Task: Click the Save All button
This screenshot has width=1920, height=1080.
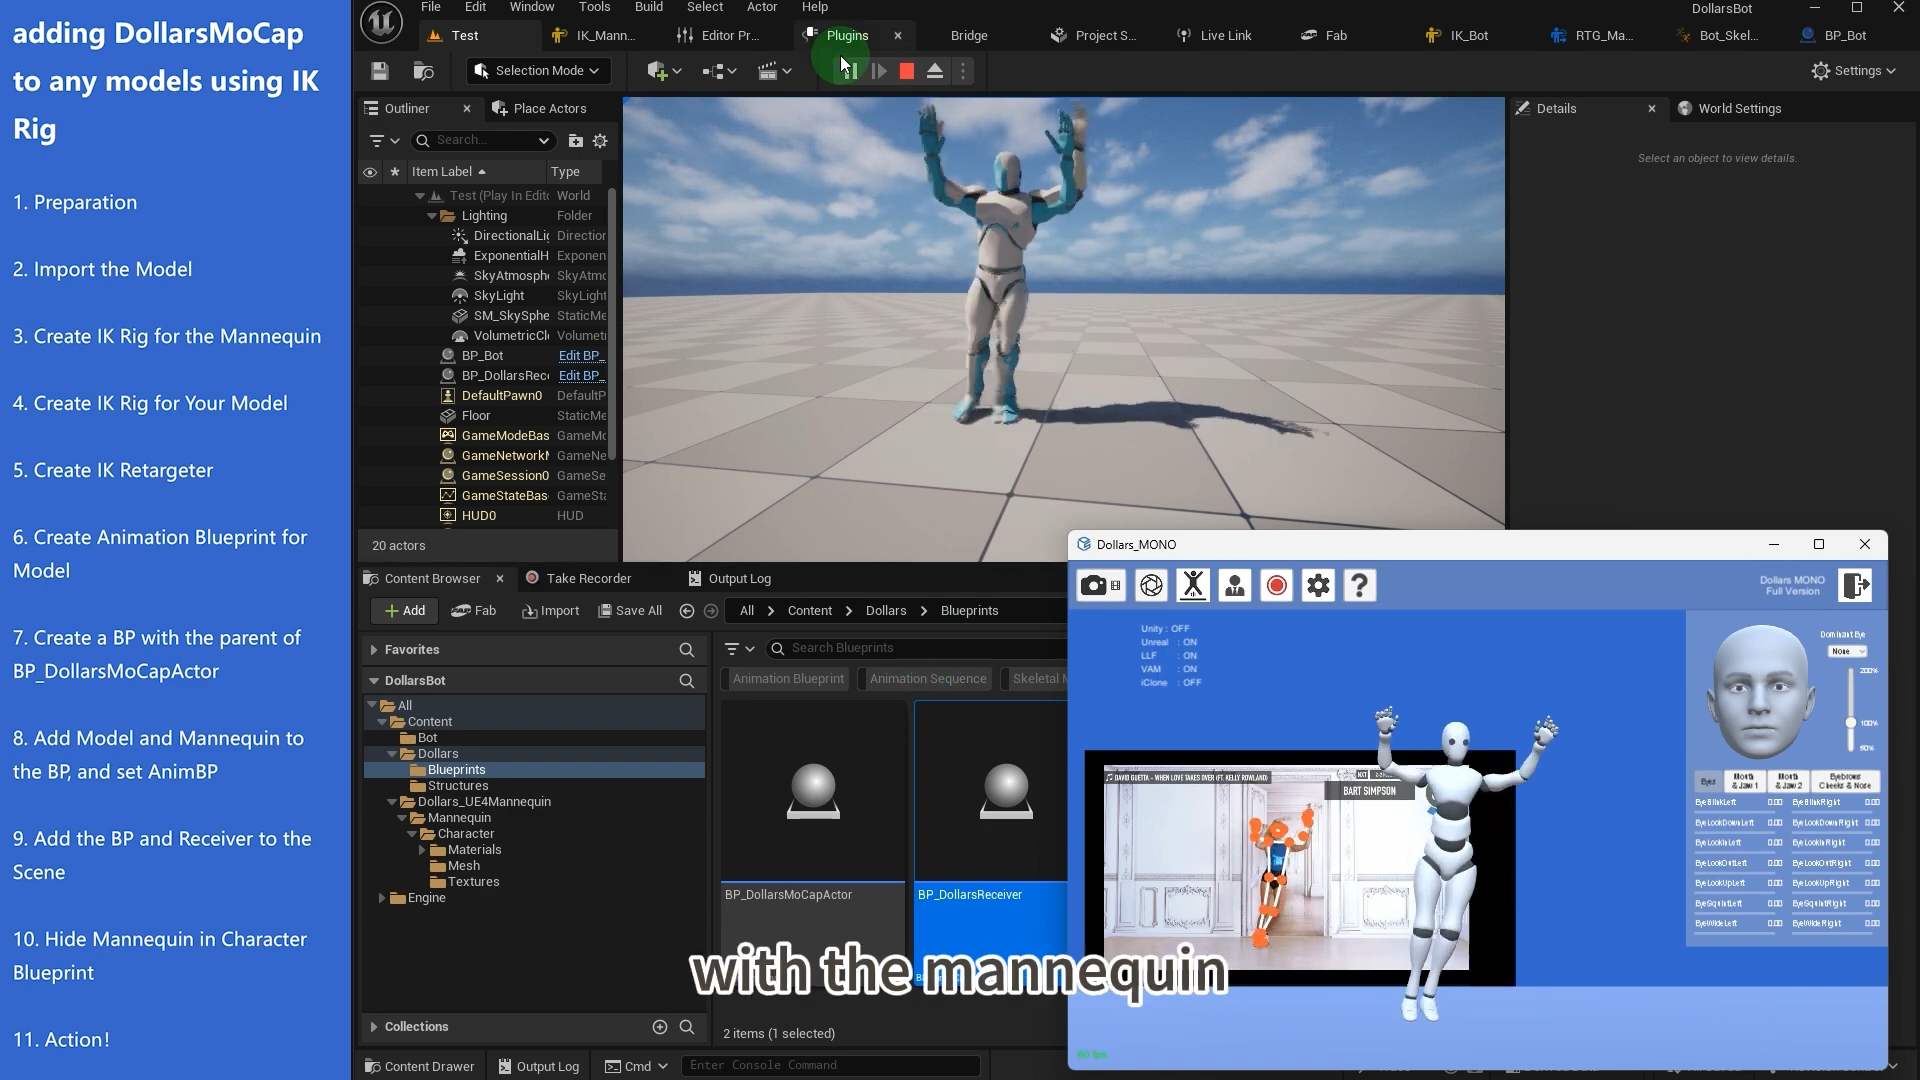Action: pyautogui.click(x=630, y=611)
